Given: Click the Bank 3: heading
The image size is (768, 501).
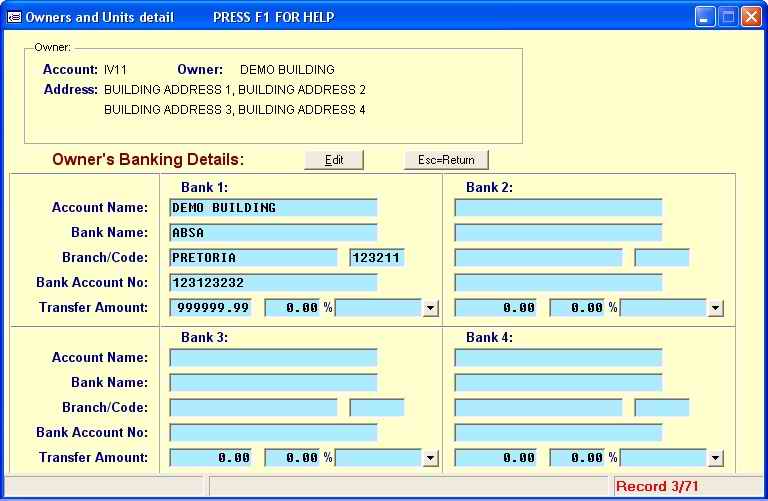Looking at the screenshot, I should [204, 337].
